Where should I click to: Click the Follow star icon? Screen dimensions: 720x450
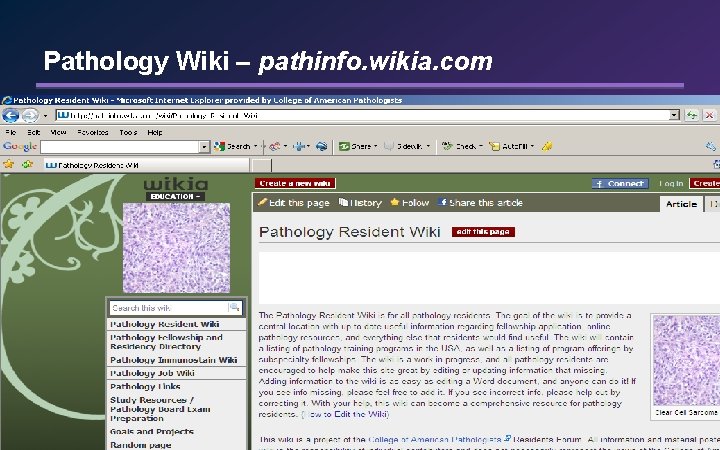(x=394, y=202)
